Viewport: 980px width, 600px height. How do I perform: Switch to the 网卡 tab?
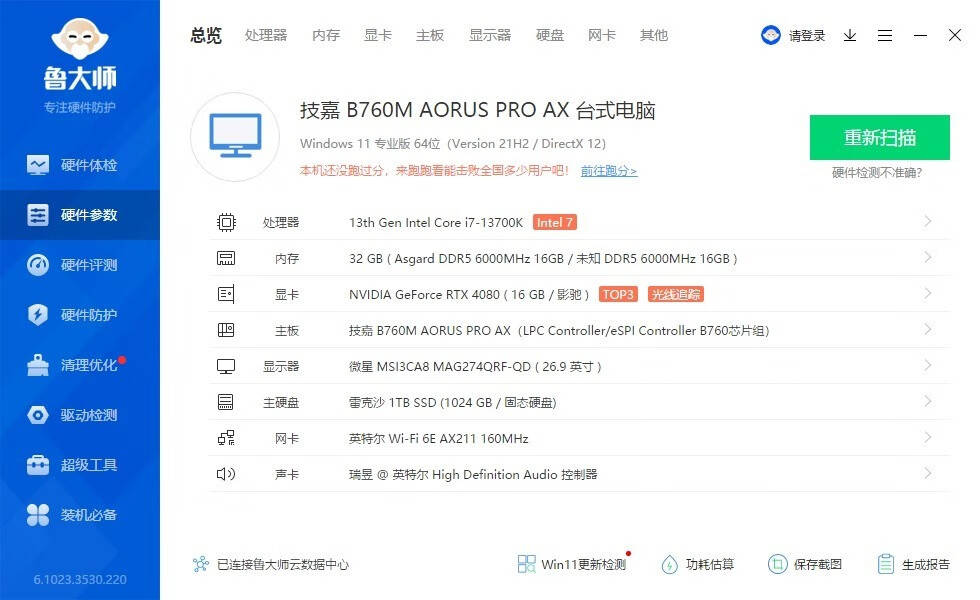click(x=602, y=36)
